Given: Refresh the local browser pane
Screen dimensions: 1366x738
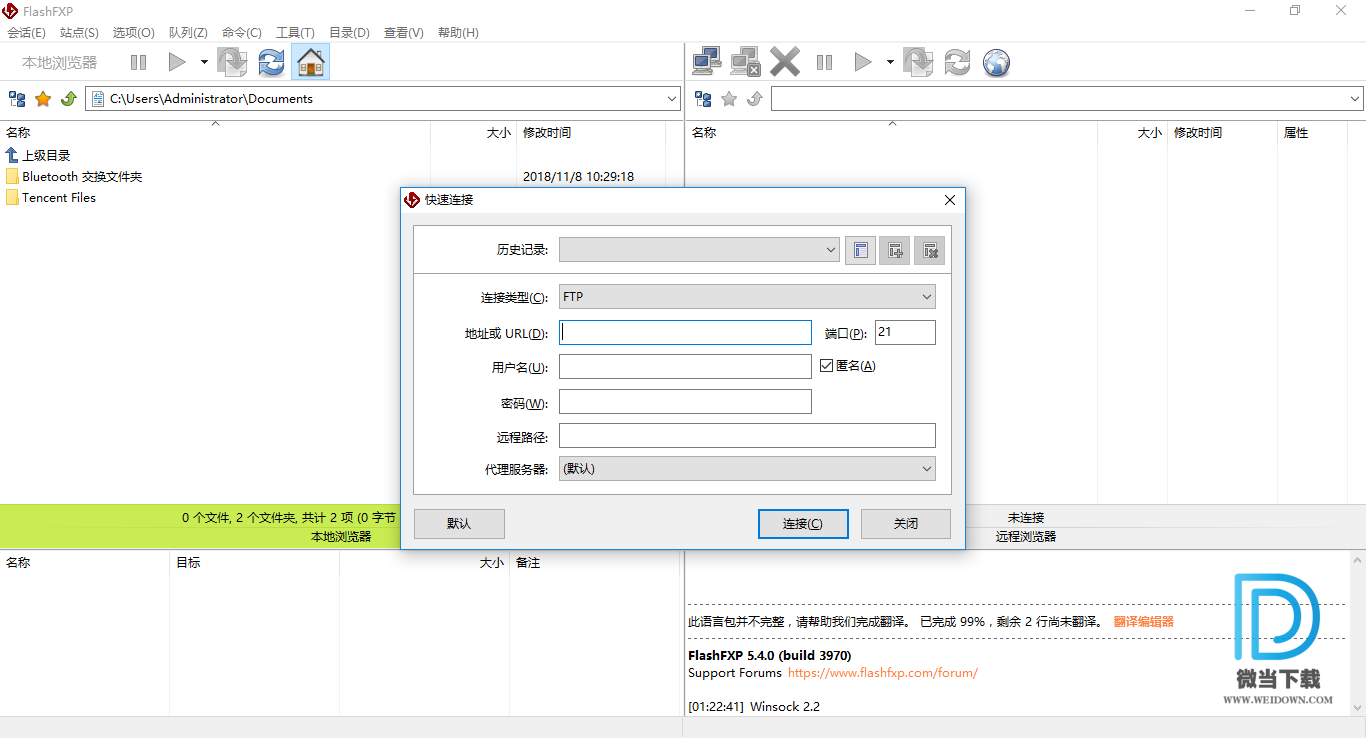Looking at the screenshot, I should point(271,62).
